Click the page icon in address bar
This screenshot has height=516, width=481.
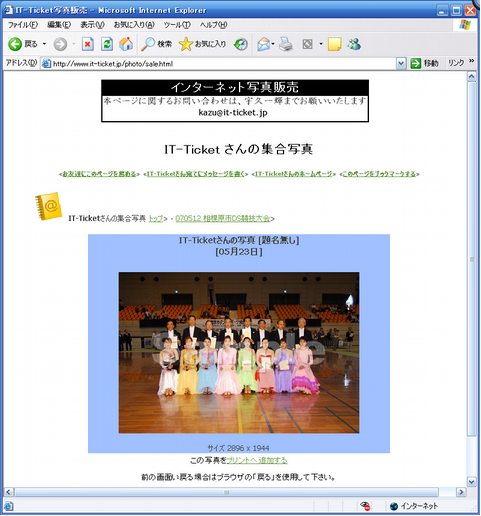click(46, 63)
